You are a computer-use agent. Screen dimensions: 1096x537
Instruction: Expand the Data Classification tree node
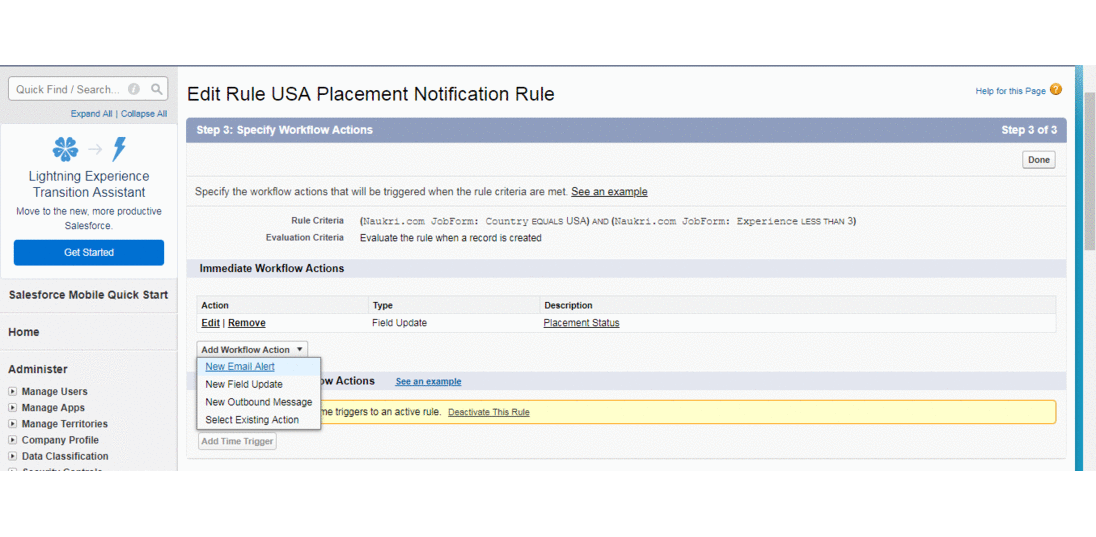click(x=13, y=456)
